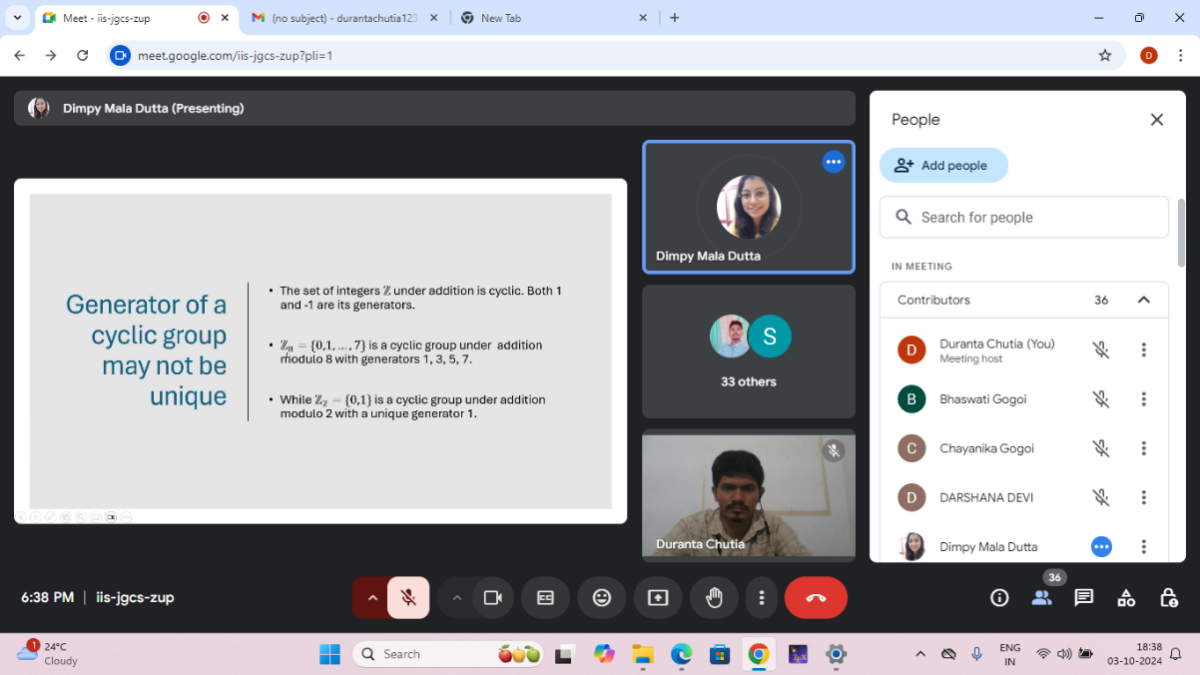The width and height of the screenshot is (1200, 675).
Task: Expand video settings arrow beside camera
Action: (x=457, y=597)
